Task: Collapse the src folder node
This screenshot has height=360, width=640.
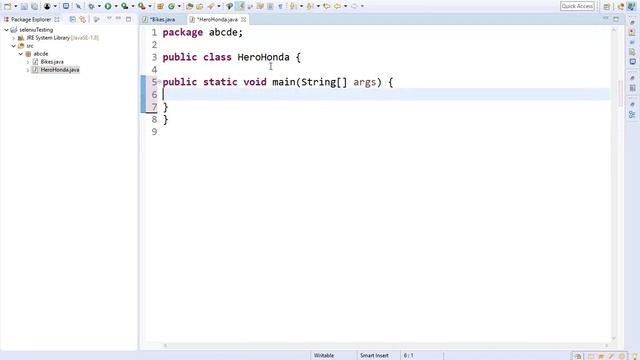Action: coord(13,46)
